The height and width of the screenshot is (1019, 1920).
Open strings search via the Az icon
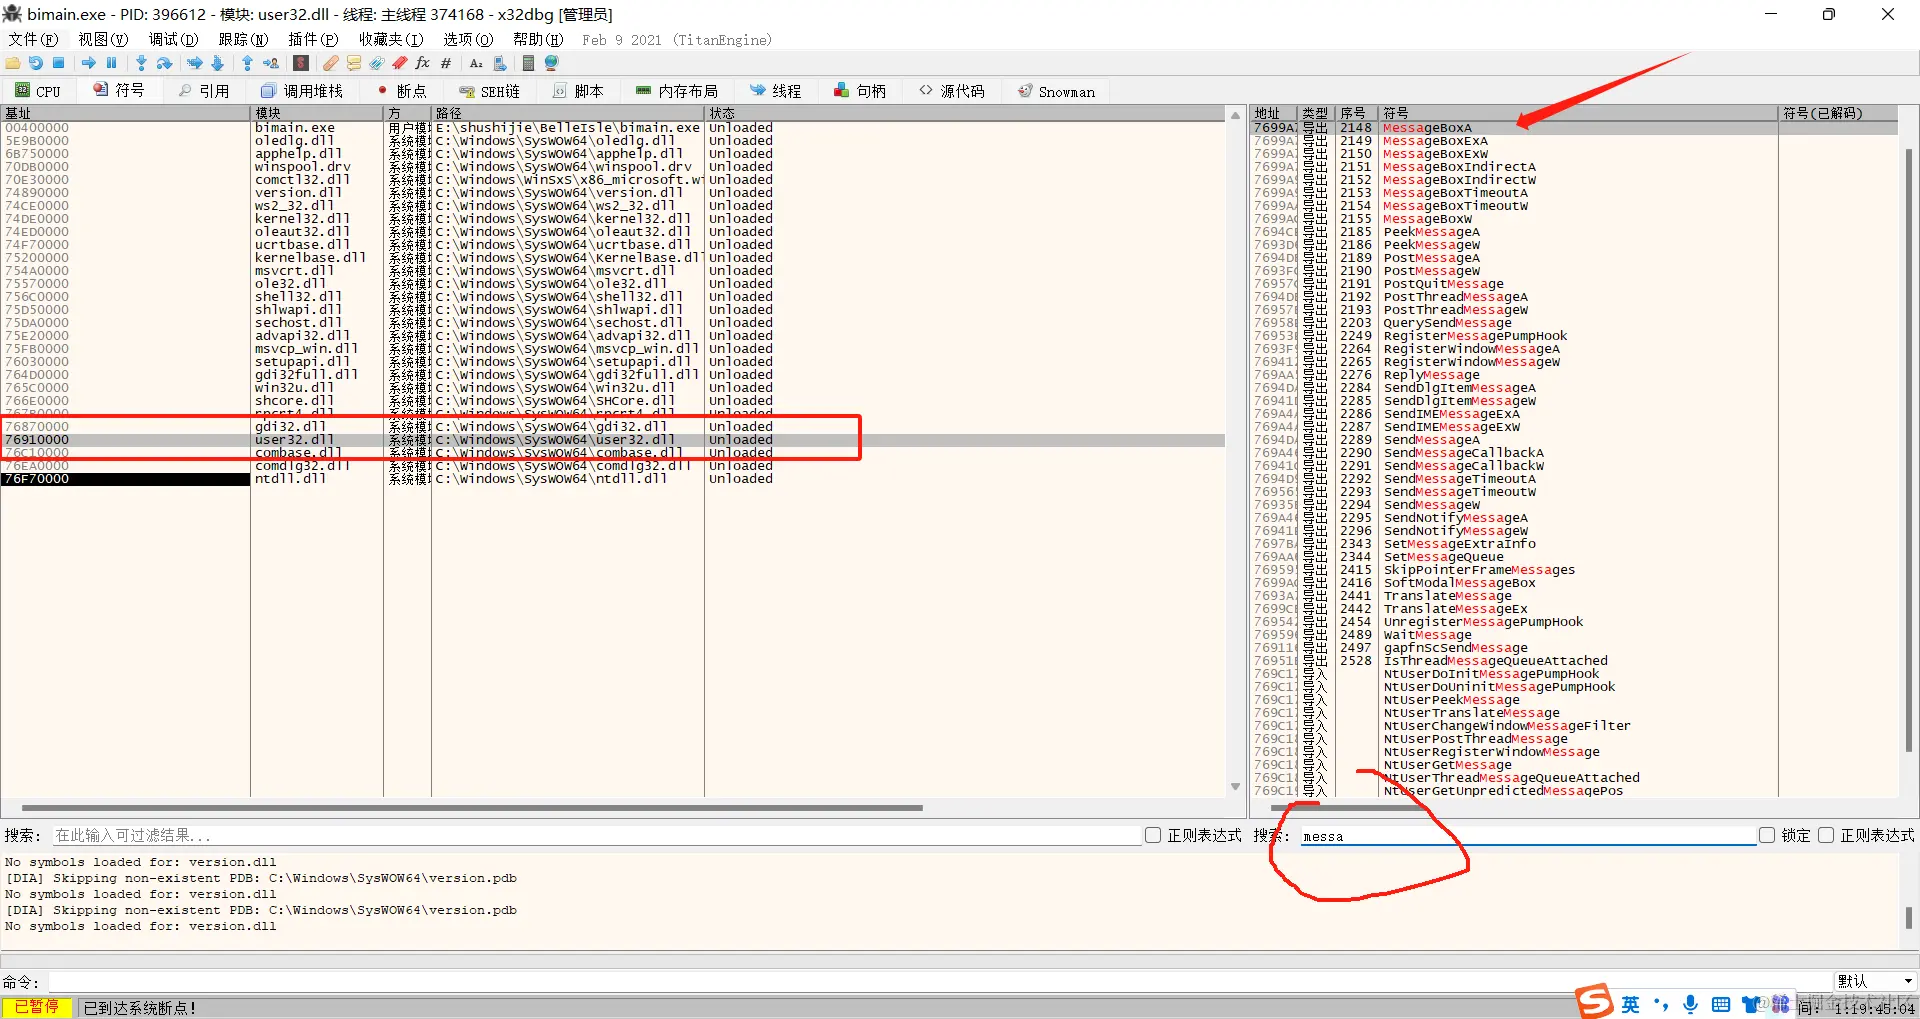(x=476, y=63)
